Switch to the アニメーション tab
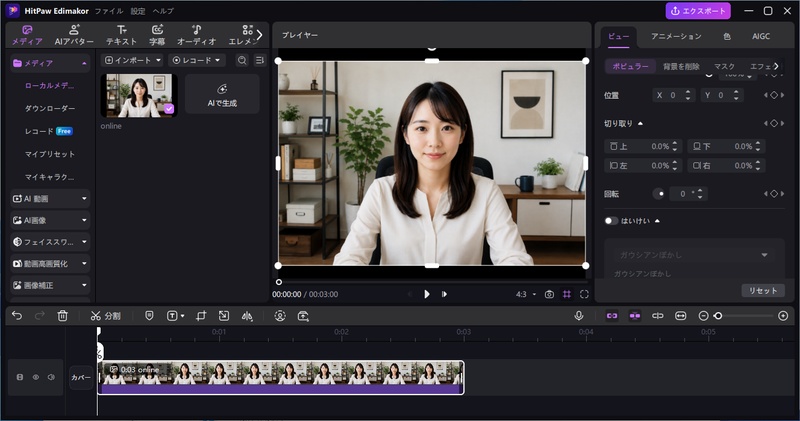Image resolution: width=800 pixels, height=421 pixels. [676, 36]
